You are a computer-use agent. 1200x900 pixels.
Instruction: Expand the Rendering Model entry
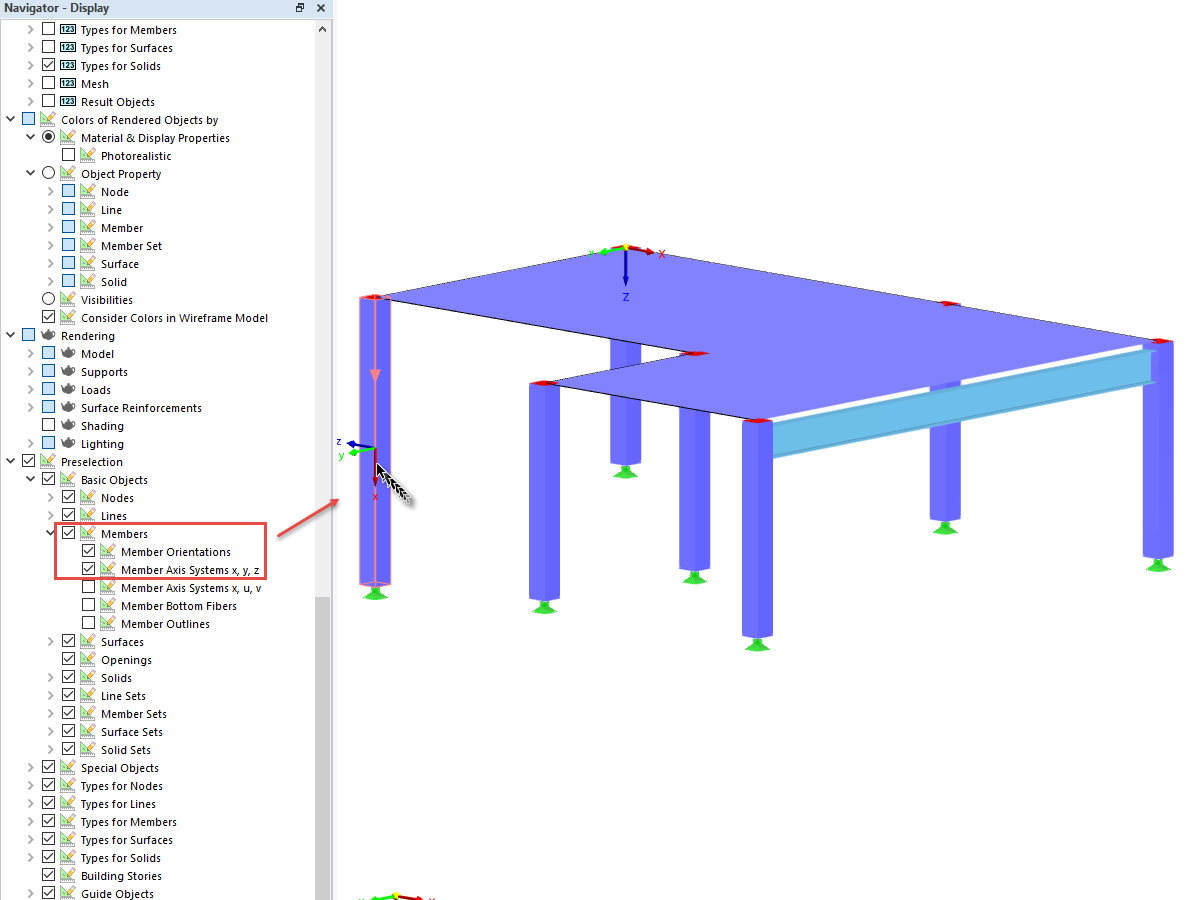coord(31,353)
